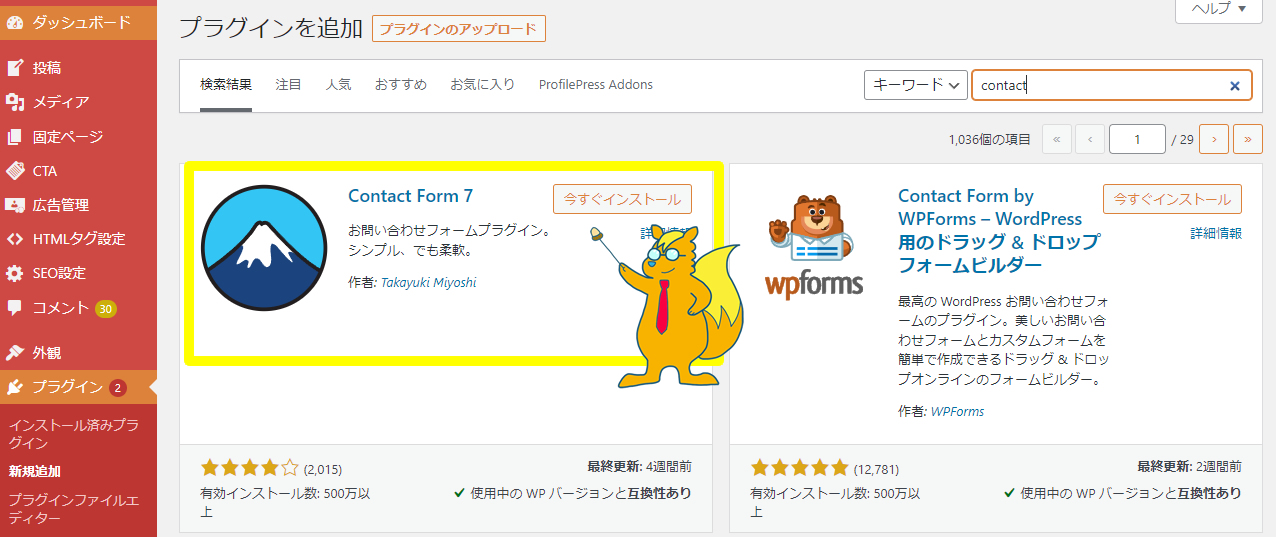Go to the last page » button
Screen dimensions: 1276x537
(x=1247, y=140)
